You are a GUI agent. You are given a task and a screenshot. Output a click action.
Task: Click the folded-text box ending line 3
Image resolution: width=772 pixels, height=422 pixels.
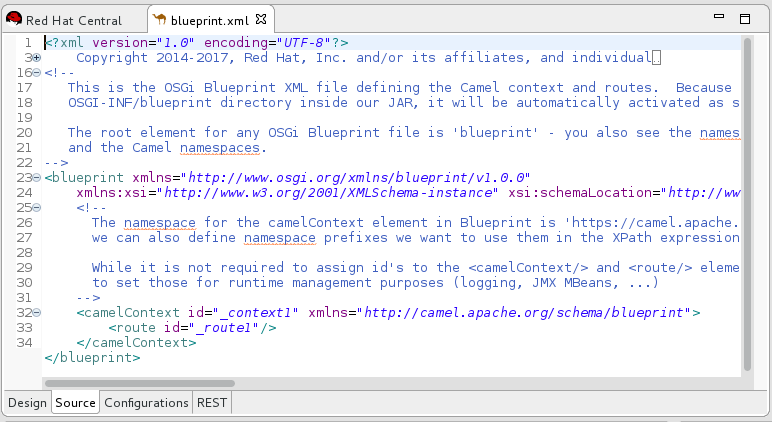coord(656,58)
